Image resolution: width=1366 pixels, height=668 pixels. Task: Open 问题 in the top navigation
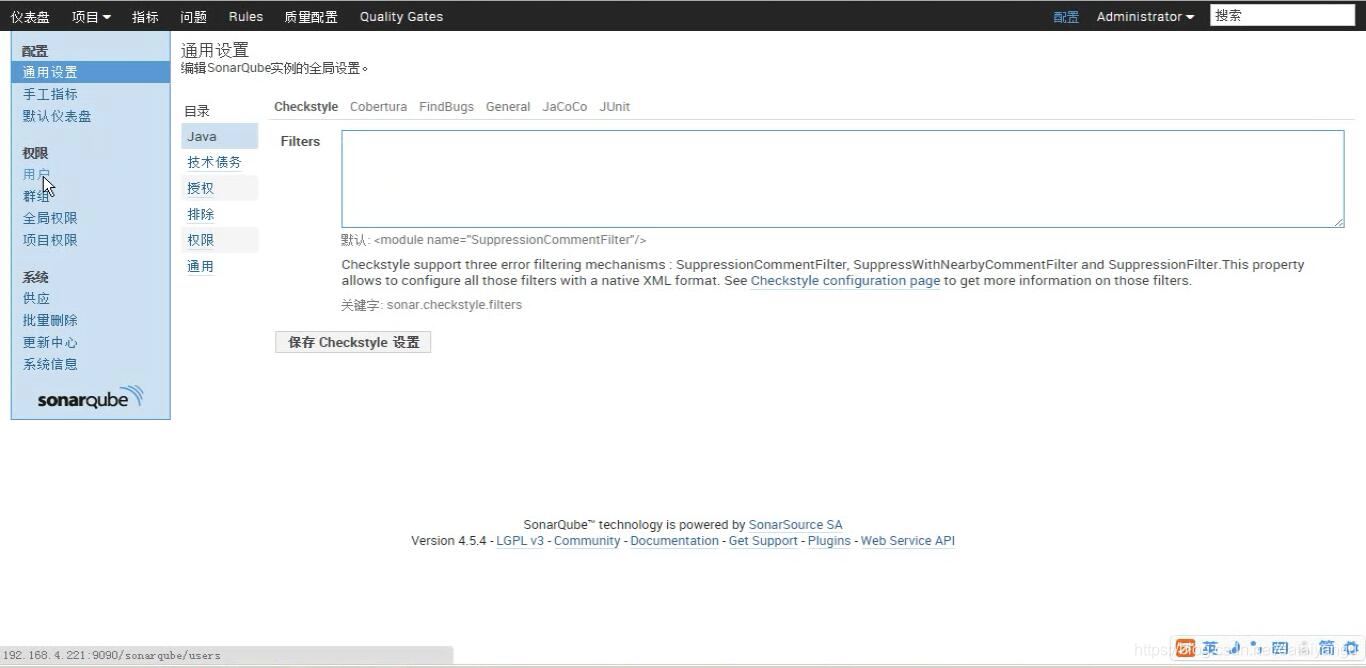(x=193, y=16)
